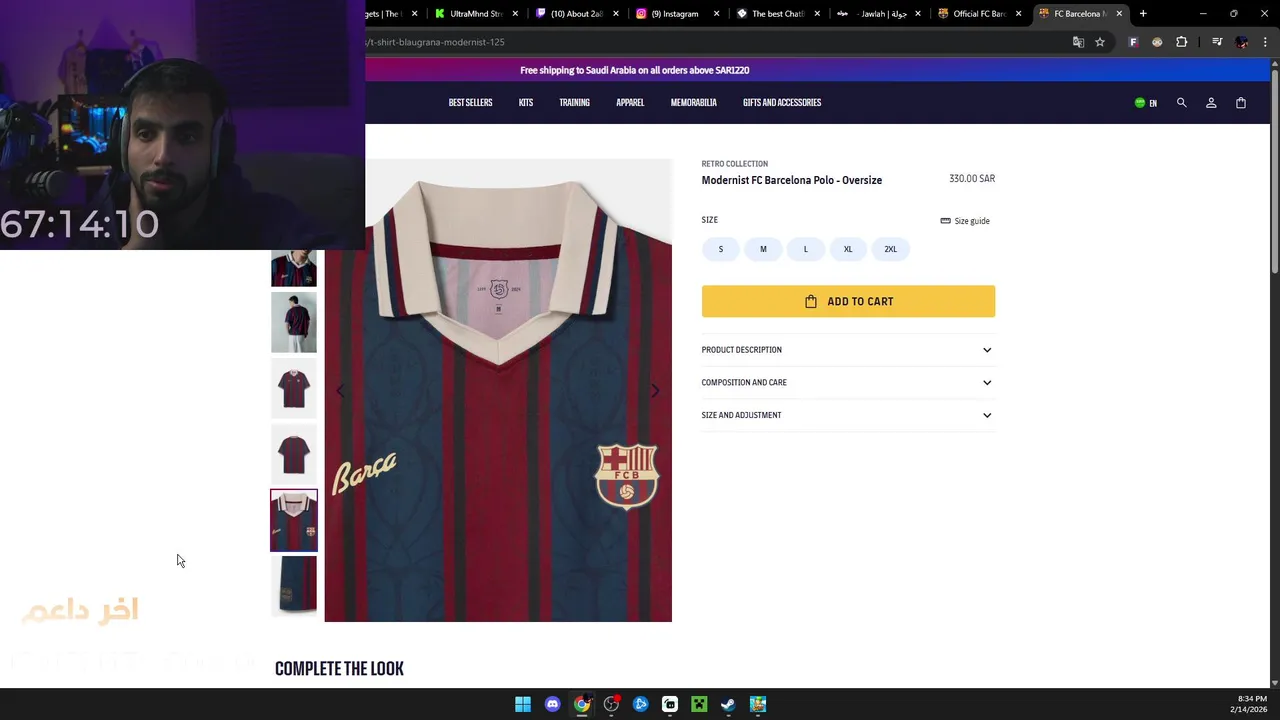Select the collar close-up thumbnail

coord(294,520)
